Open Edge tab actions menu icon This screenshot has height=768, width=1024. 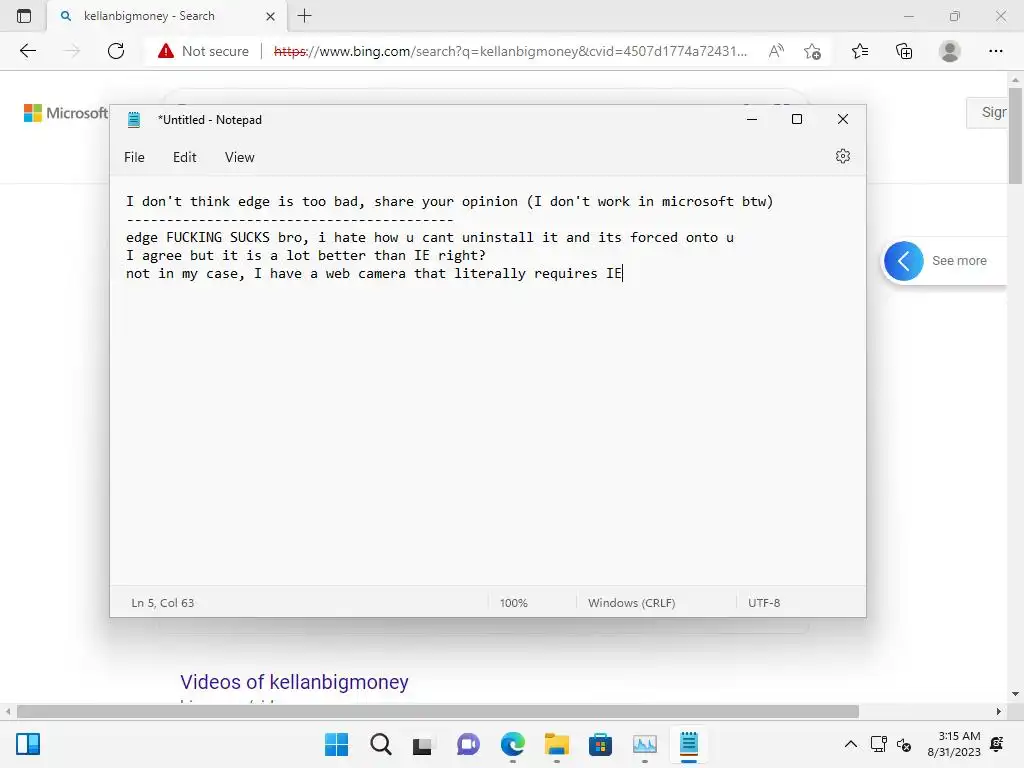24,16
